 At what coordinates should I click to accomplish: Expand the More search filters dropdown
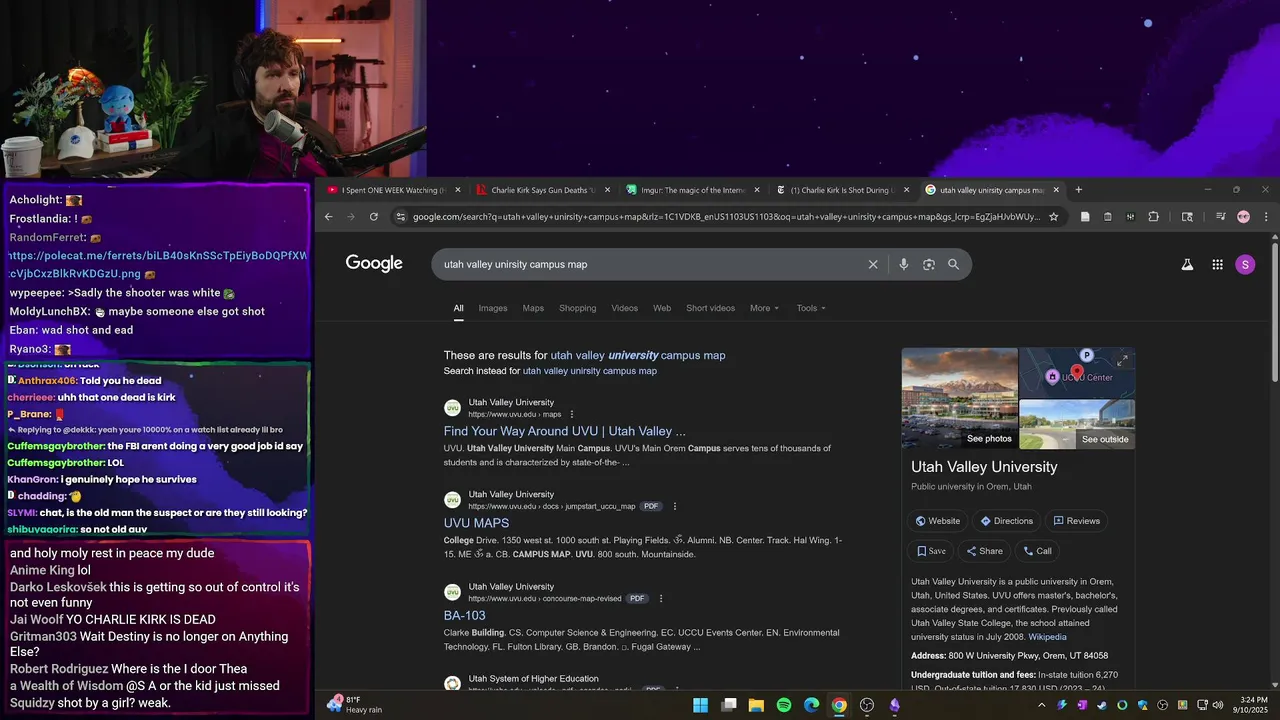click(x=764, y=308)
